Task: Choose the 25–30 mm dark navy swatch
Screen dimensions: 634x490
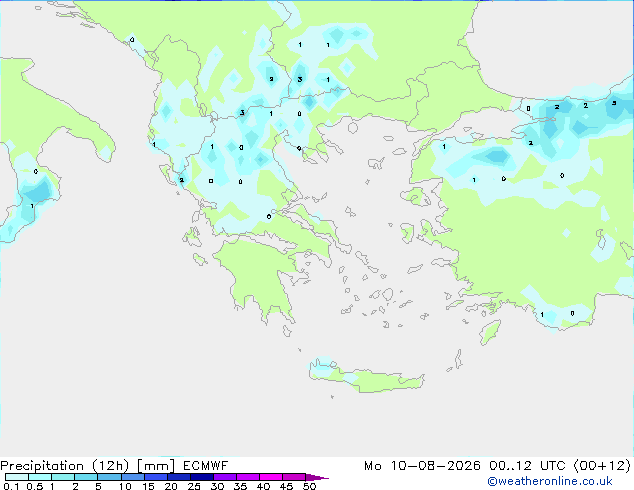Action: 202,477
